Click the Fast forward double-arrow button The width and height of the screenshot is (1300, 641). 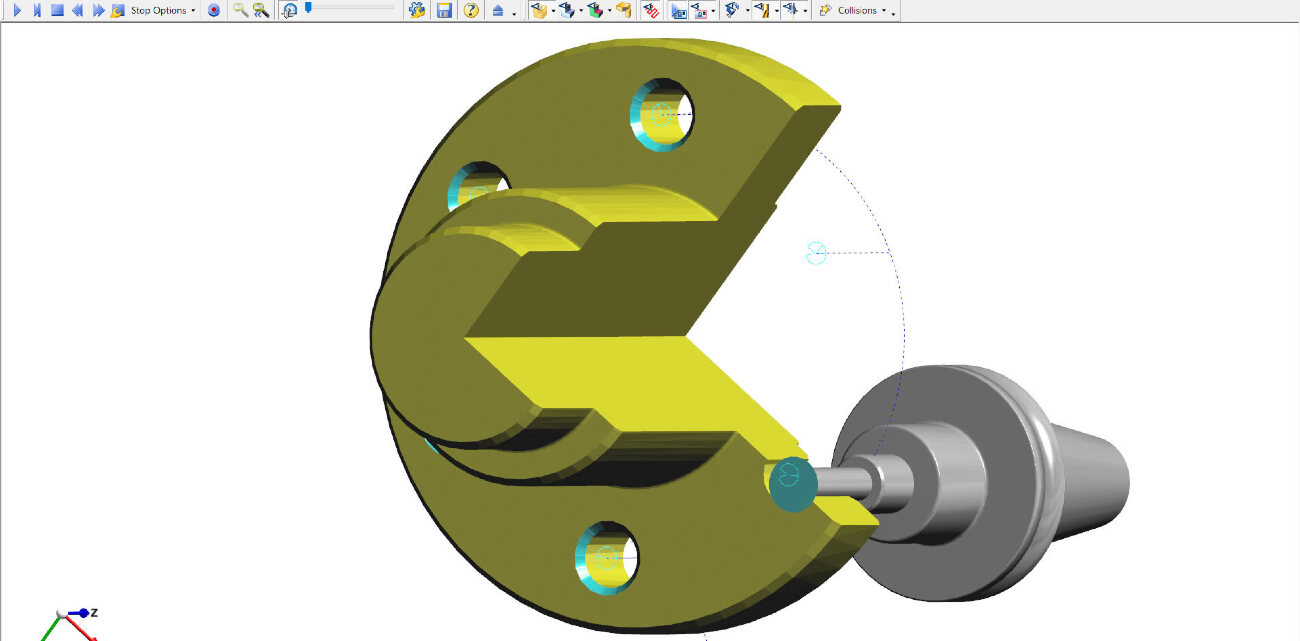click(x=98, y=10)
